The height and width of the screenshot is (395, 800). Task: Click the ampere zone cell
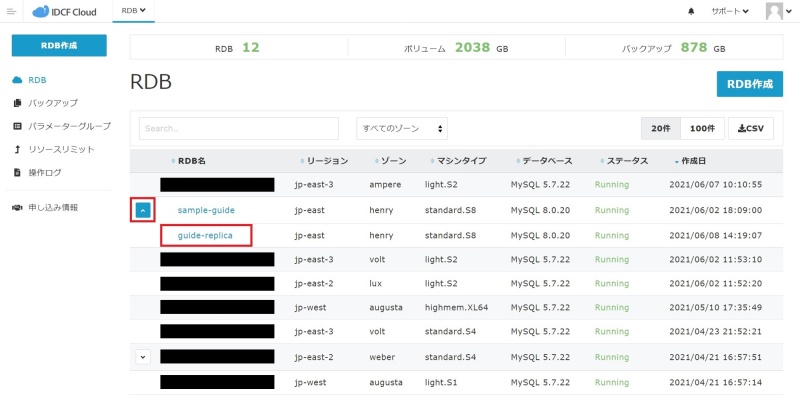click(384, 184)
